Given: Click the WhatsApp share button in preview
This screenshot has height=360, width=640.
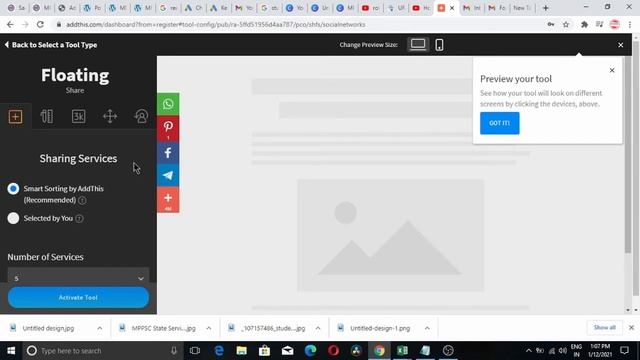Looking at the screenshot, I should [168, 104].
